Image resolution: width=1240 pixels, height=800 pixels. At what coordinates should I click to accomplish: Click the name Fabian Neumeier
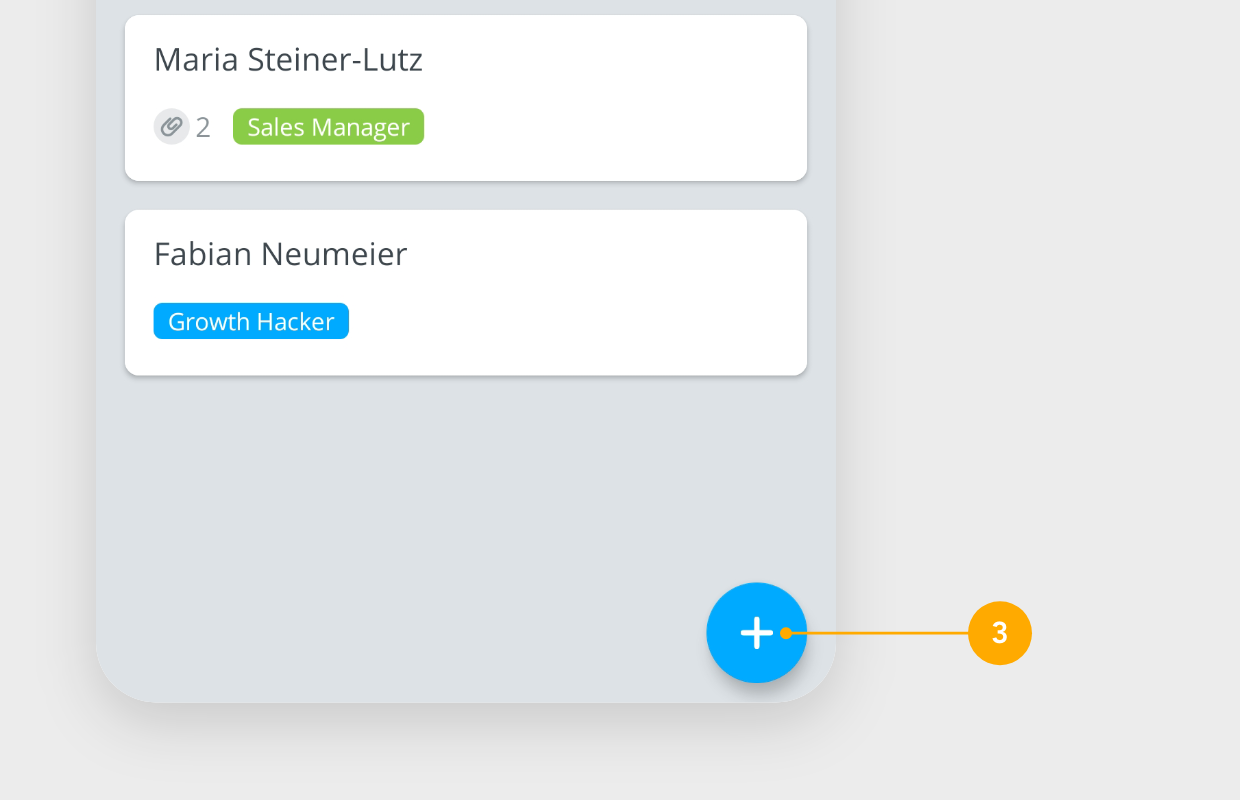279,254
